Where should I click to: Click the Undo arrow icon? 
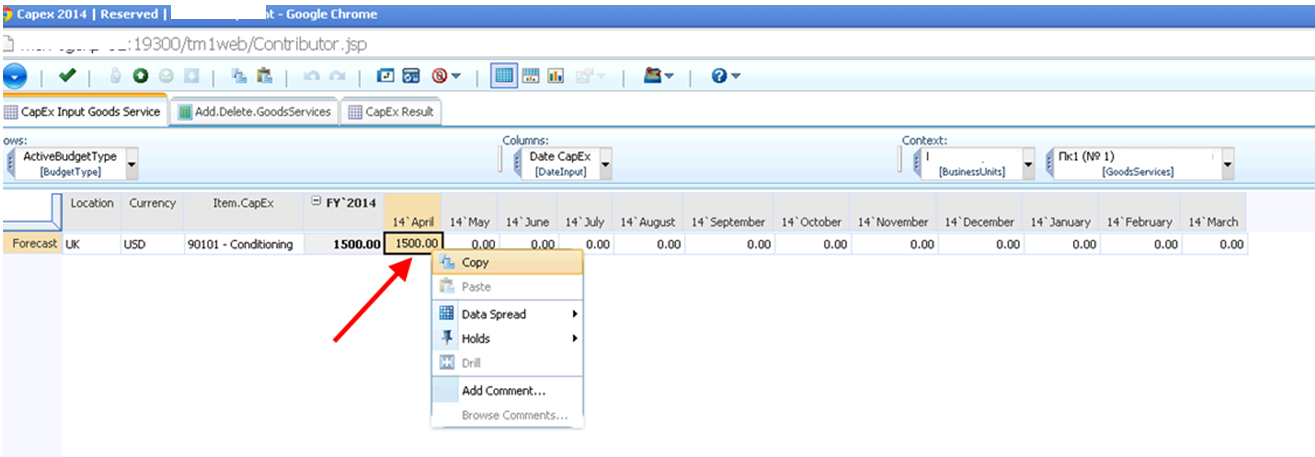coord(312,76)
